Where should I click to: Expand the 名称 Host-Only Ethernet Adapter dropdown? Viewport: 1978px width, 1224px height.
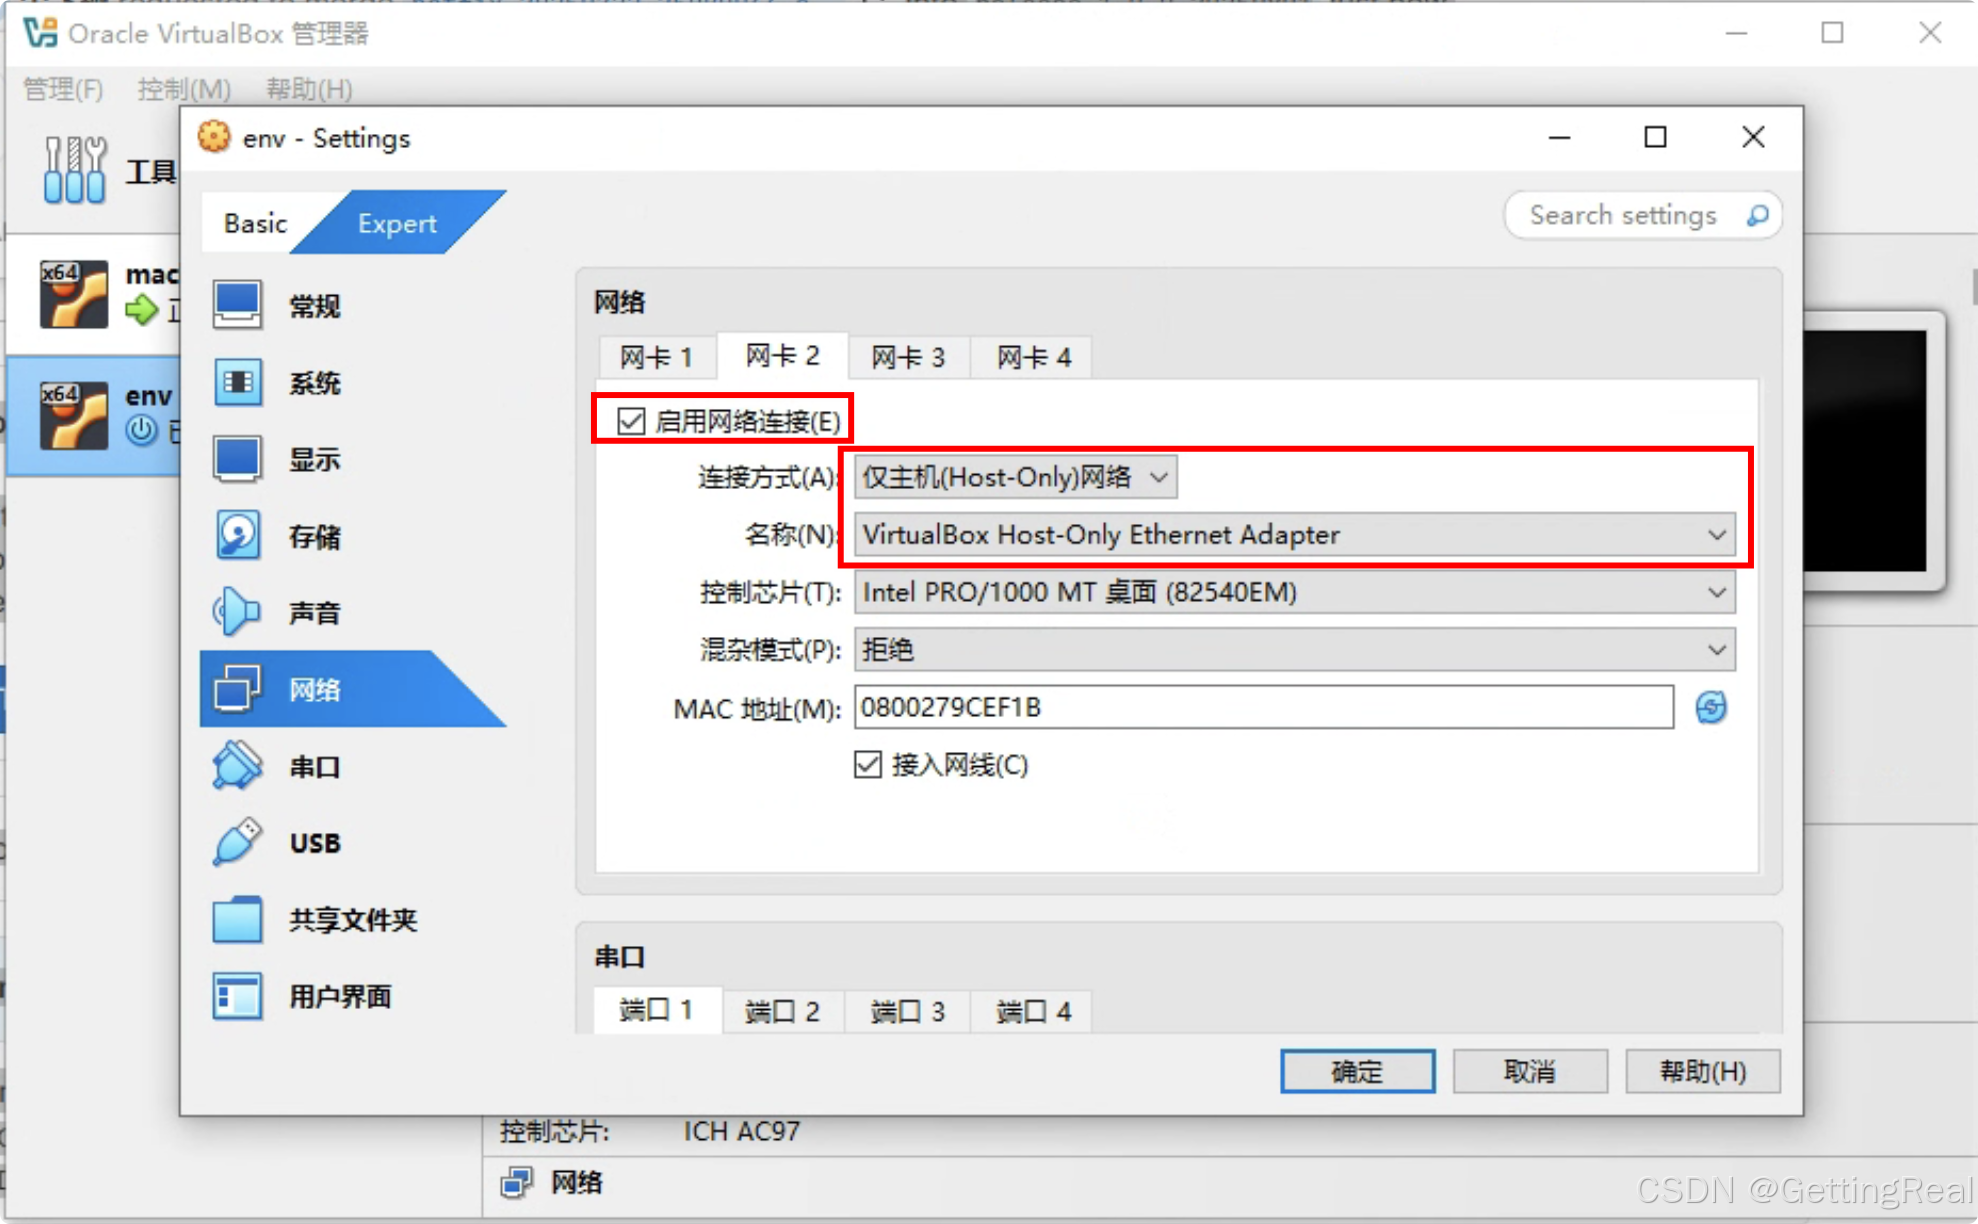click(1295, 535)
